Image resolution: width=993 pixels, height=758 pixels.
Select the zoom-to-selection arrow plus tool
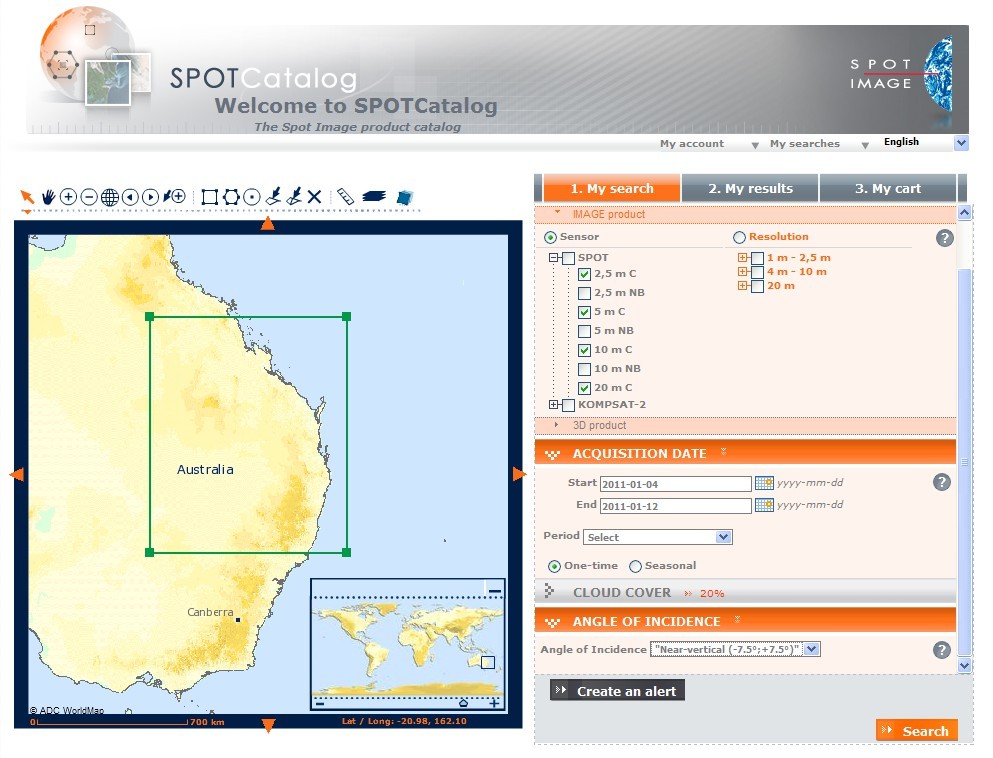tap(174, 197)
